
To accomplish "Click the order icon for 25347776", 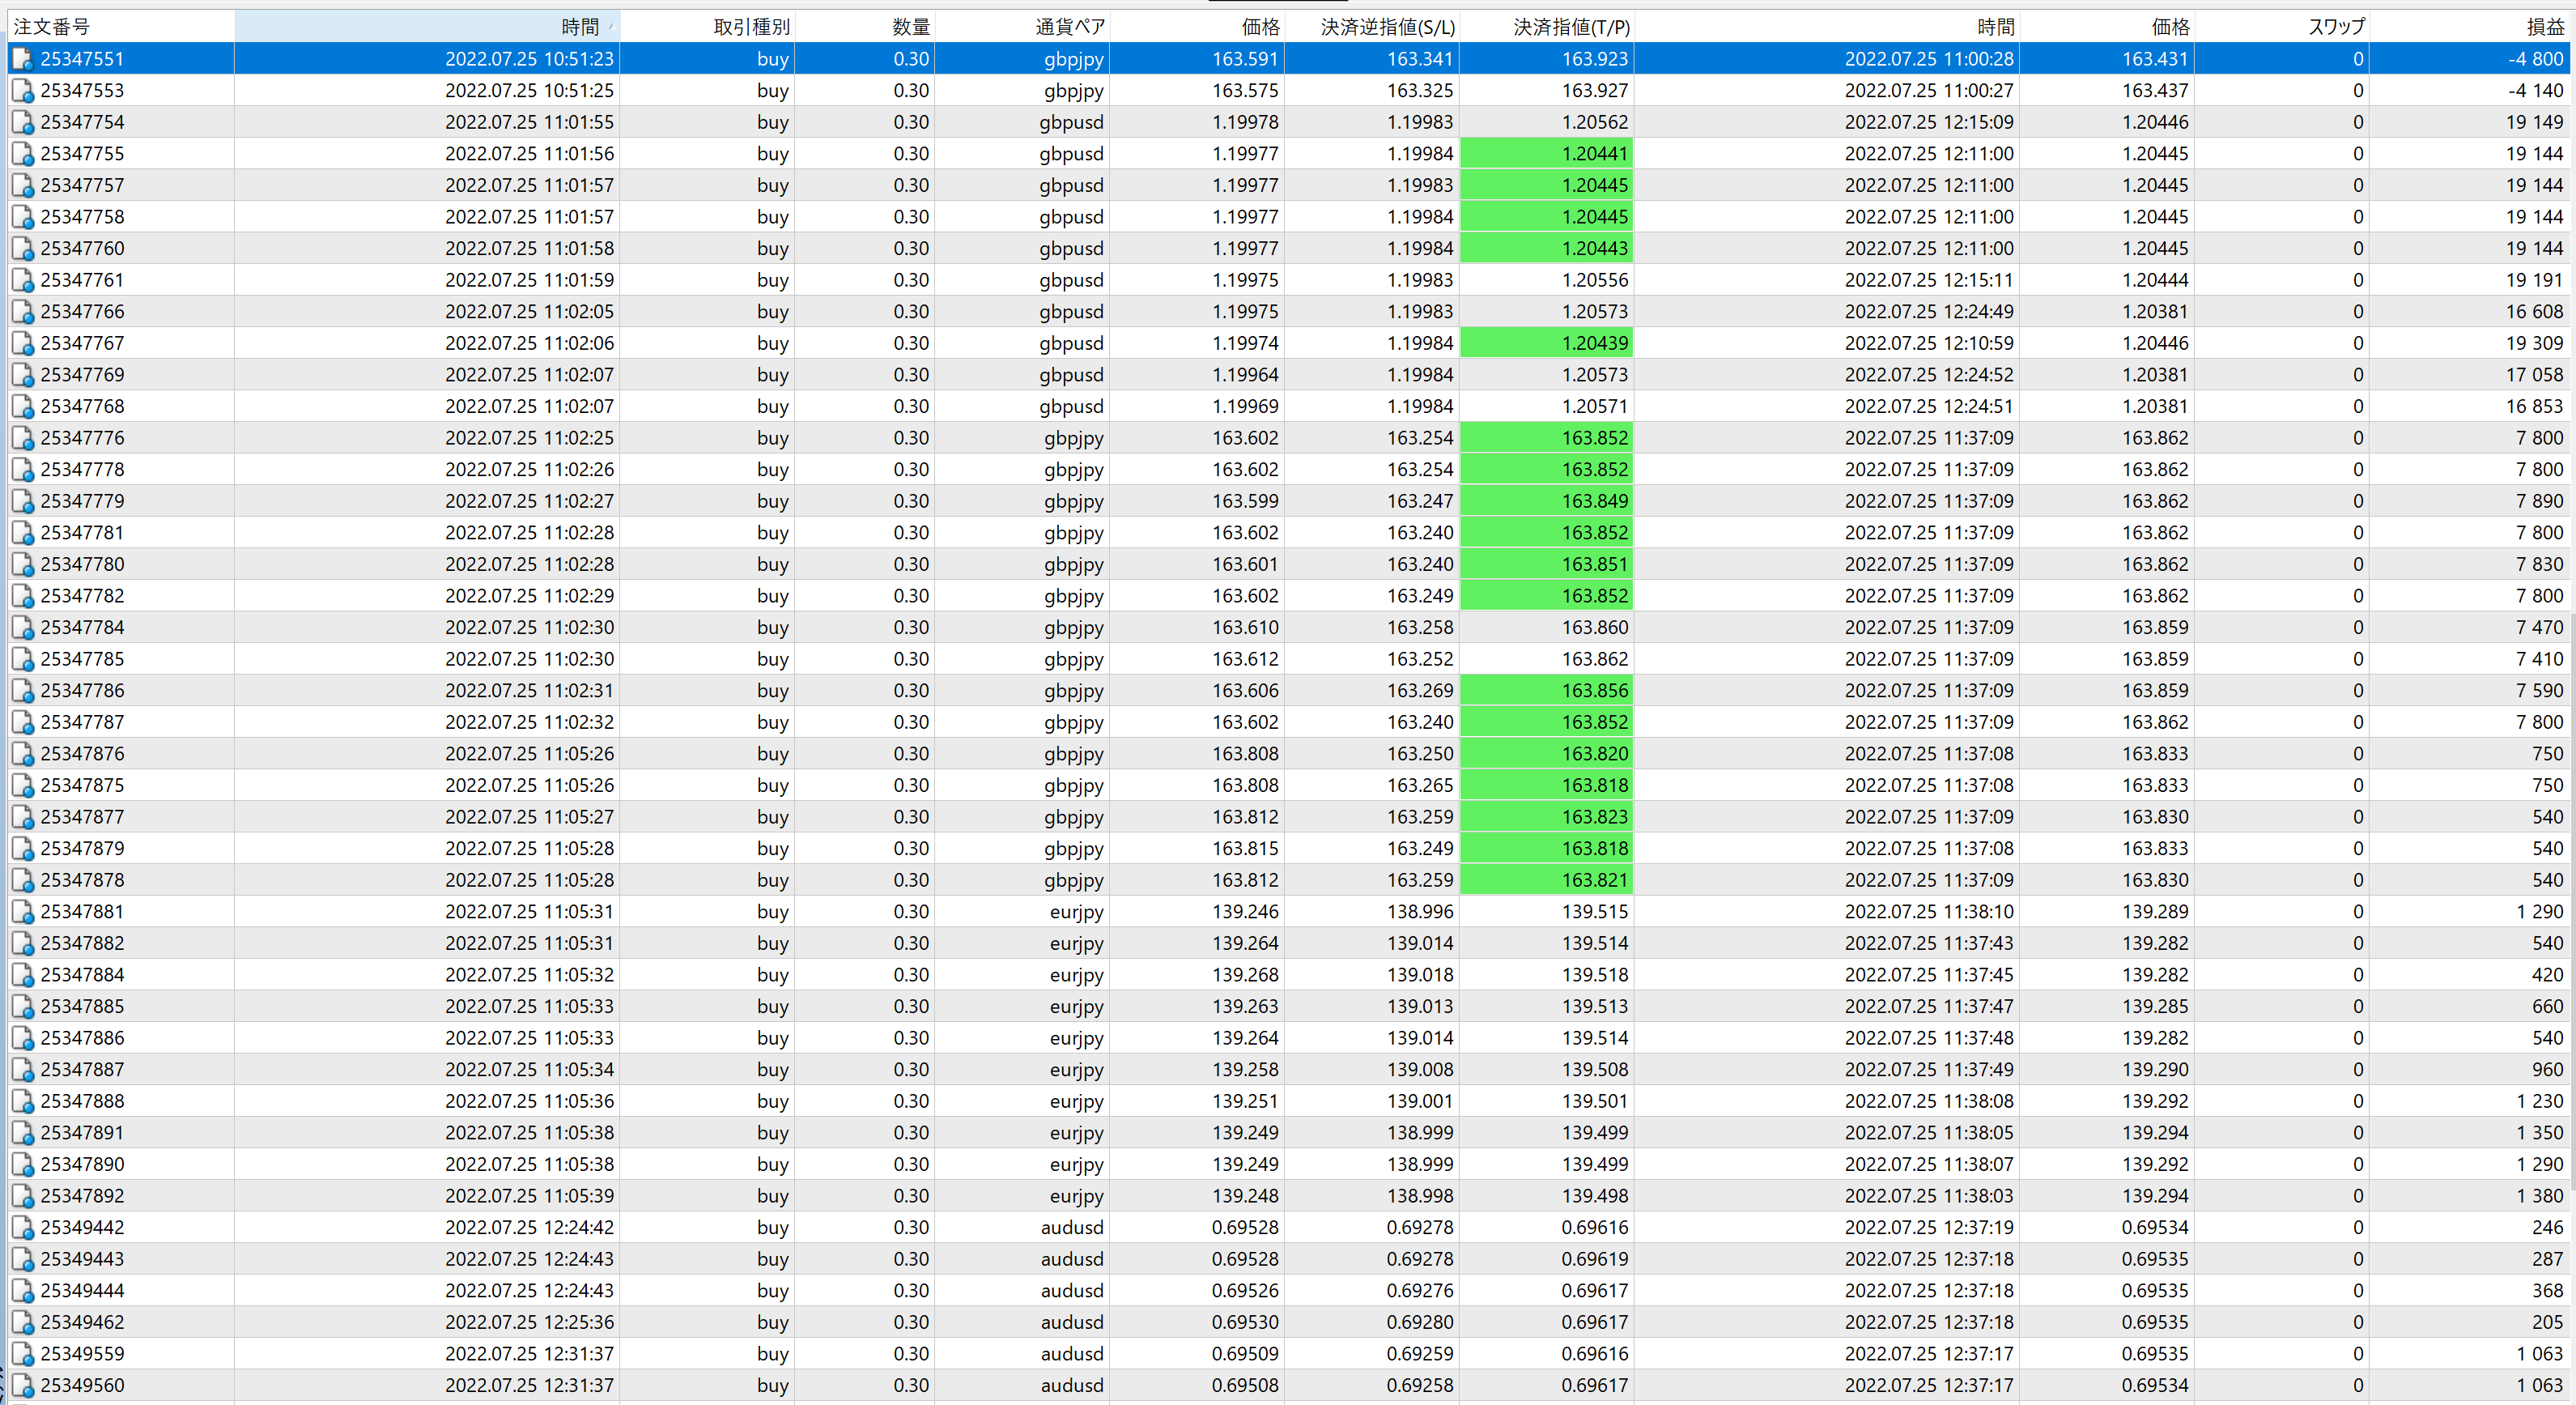I will pyautogui.click(x=22, y=438).
